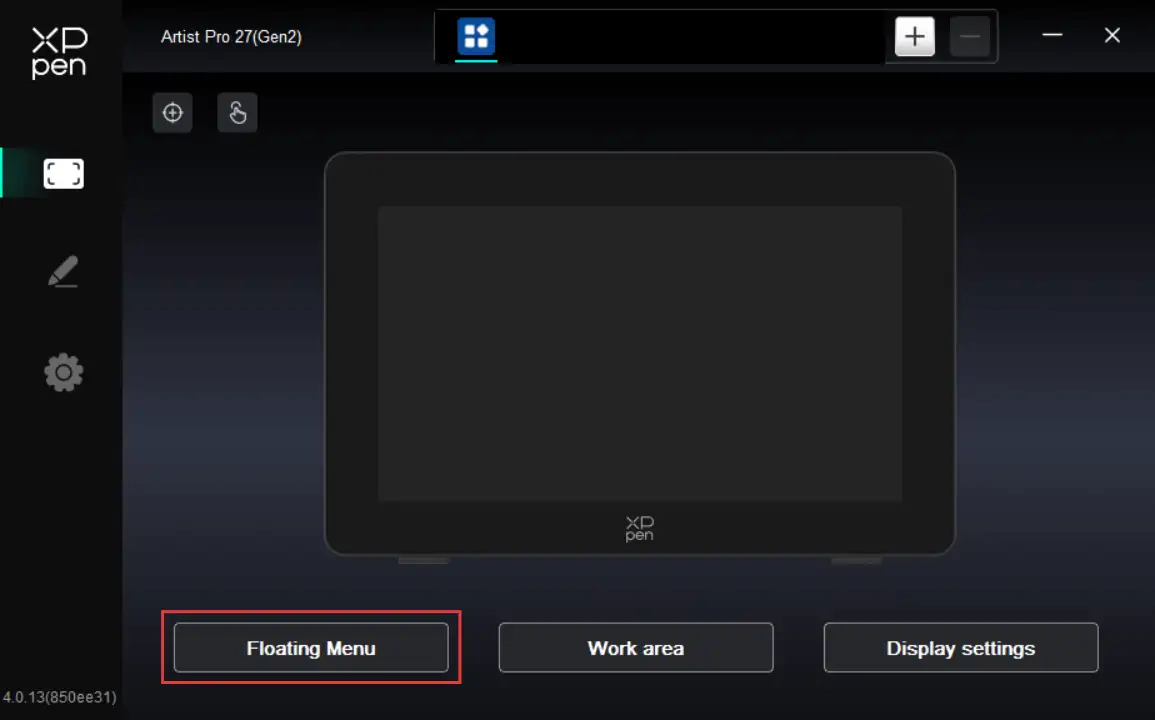Image resolution: width=1155 pixels, height=720 pixels.
Task: Open the Floating Menu settings
Action: pyautogui.click(x=311, y=648)
